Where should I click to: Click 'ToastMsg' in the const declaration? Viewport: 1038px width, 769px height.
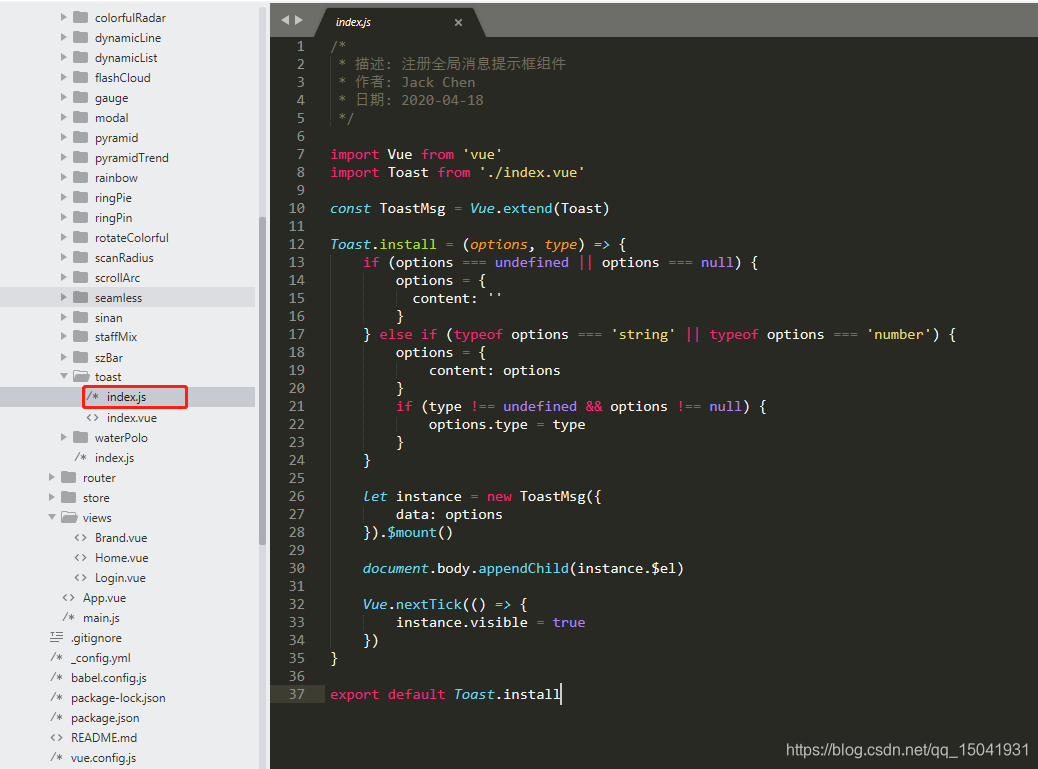[x=412, y=208]
